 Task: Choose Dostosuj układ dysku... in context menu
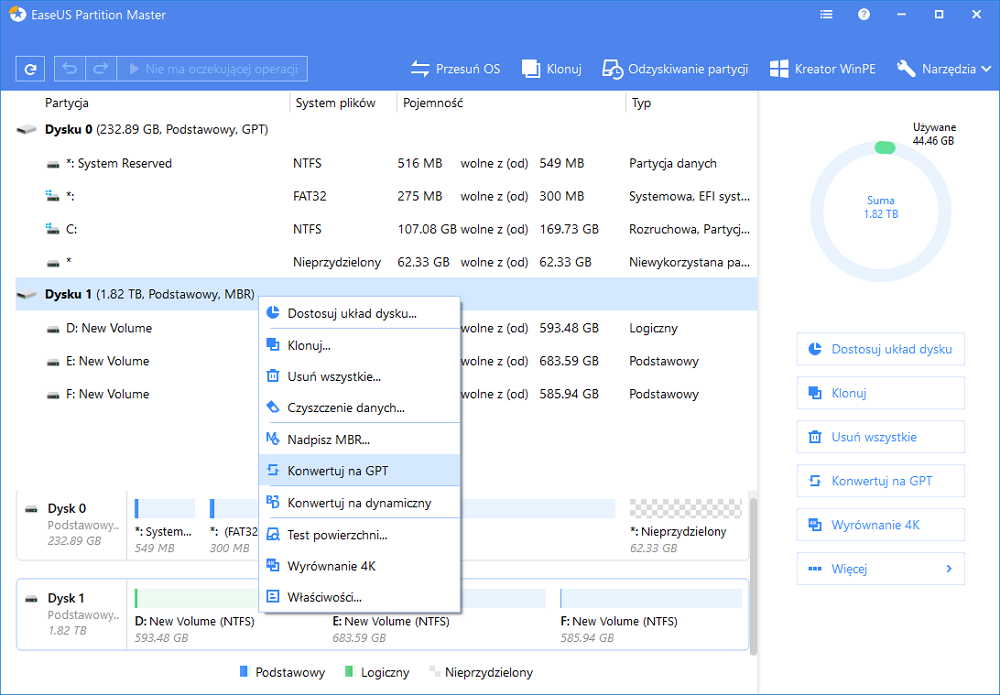pos(360,313)
